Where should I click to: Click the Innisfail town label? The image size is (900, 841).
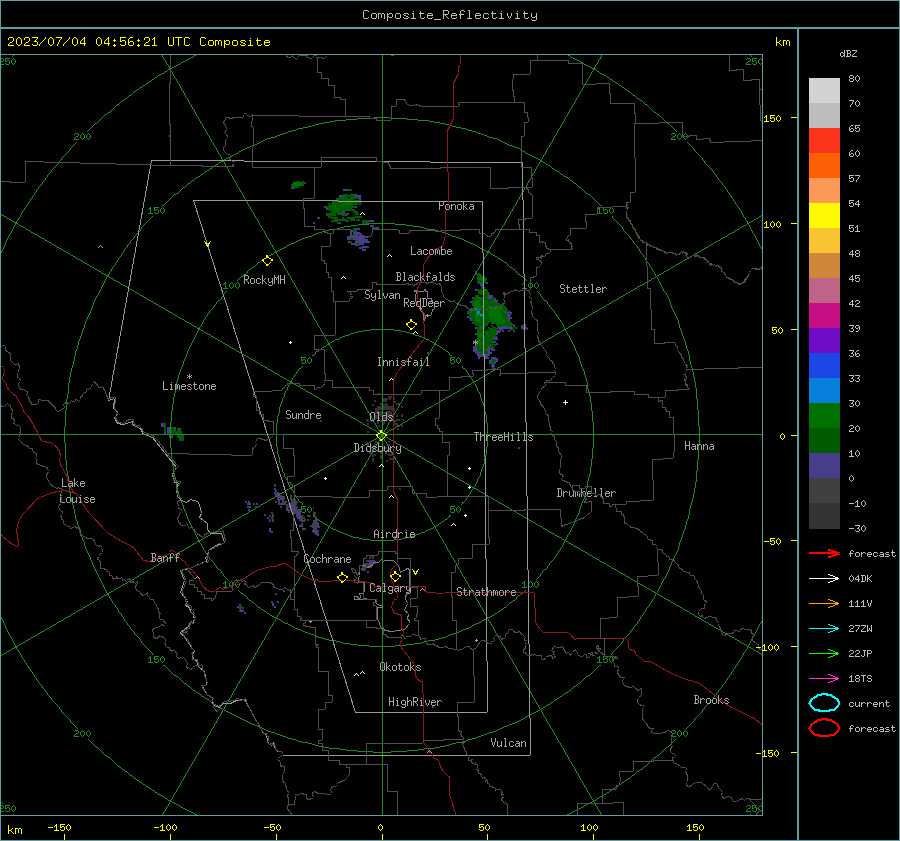click(x=403, y=362)
